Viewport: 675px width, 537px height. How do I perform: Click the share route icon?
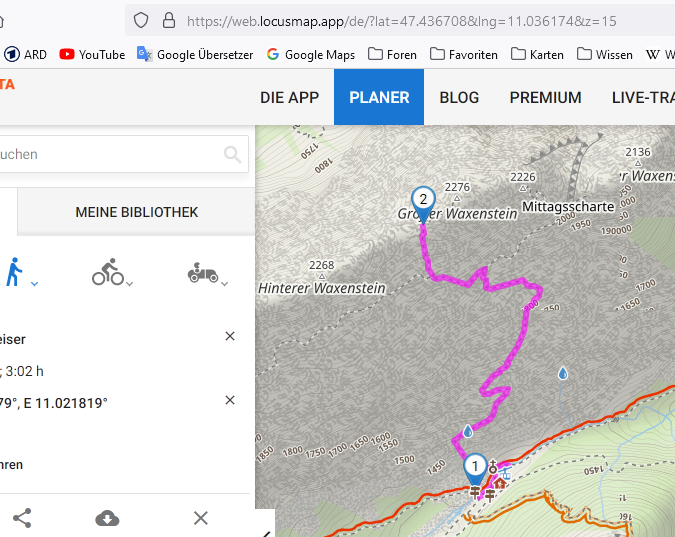pyautogui.click(x=22, y=517)
